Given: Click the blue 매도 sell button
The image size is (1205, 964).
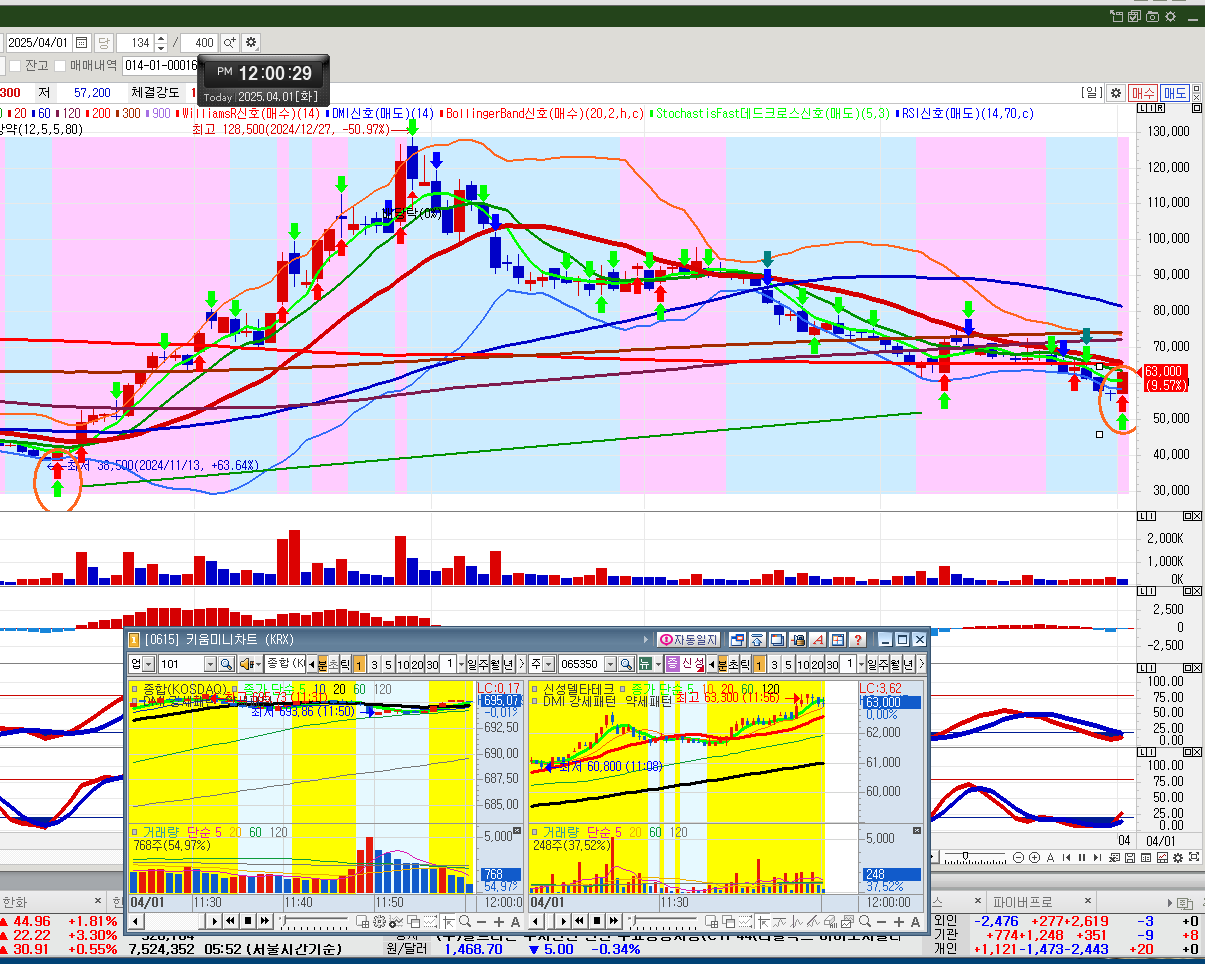Looking at the screenshot, I should [1175, 93].
